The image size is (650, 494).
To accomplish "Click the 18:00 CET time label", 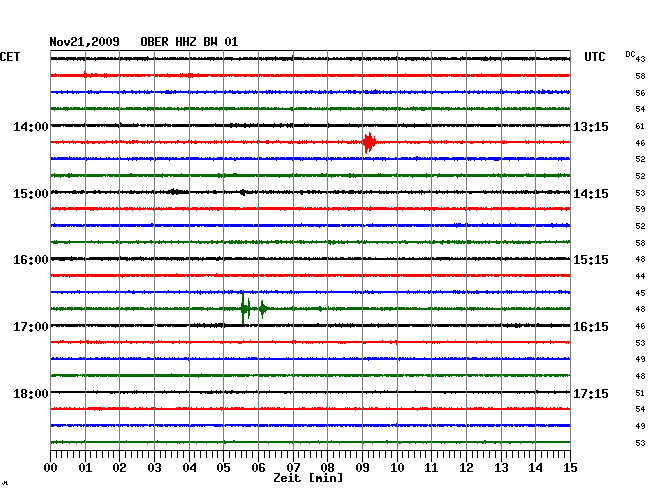I will click(31, 393).
